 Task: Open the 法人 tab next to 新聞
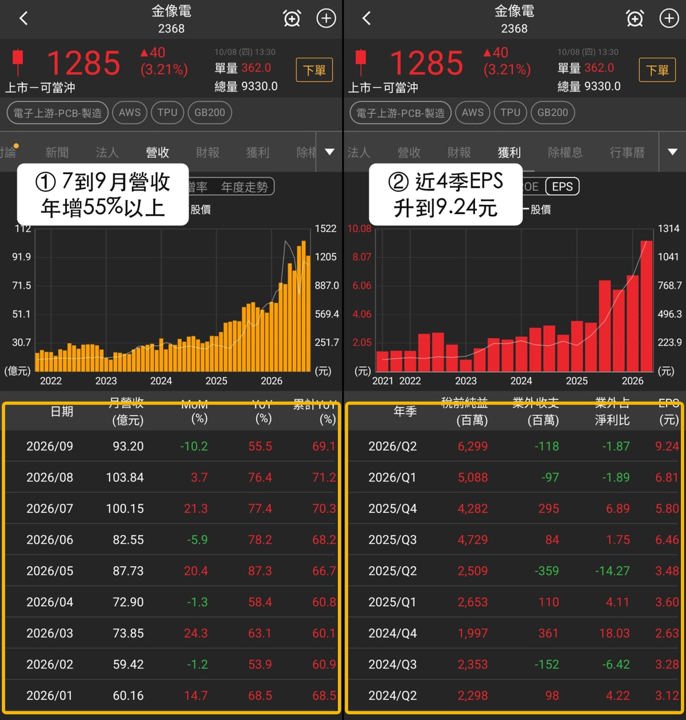[x=107, y=152]
